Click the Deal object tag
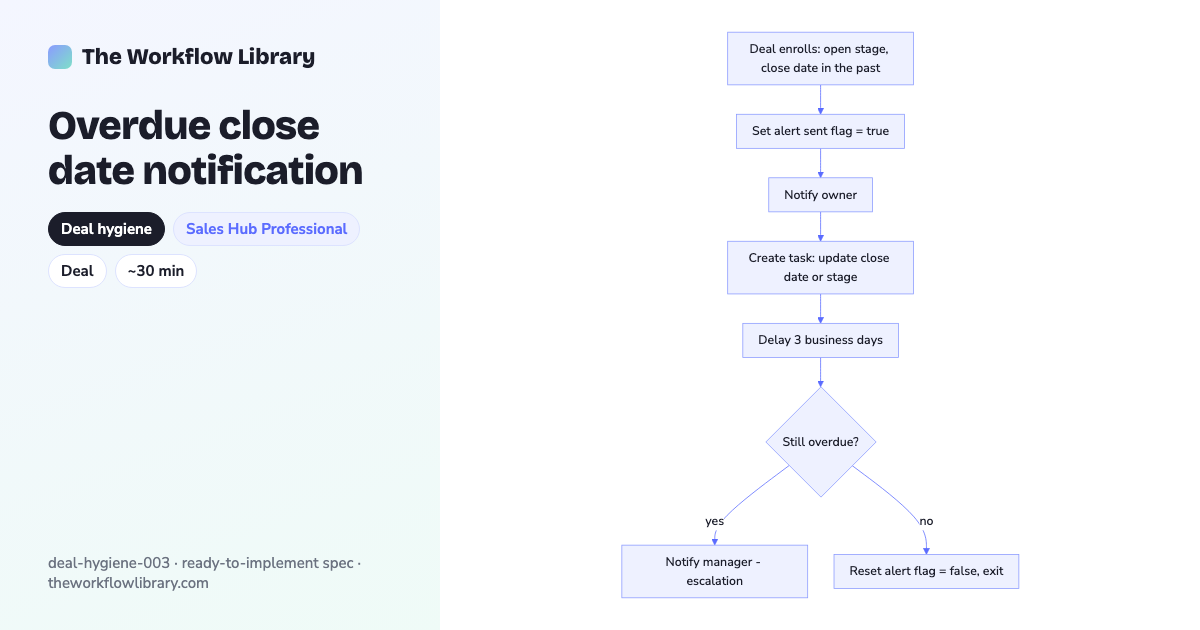The height and width of the screenshot is (630, 1200). click(77, 271)
